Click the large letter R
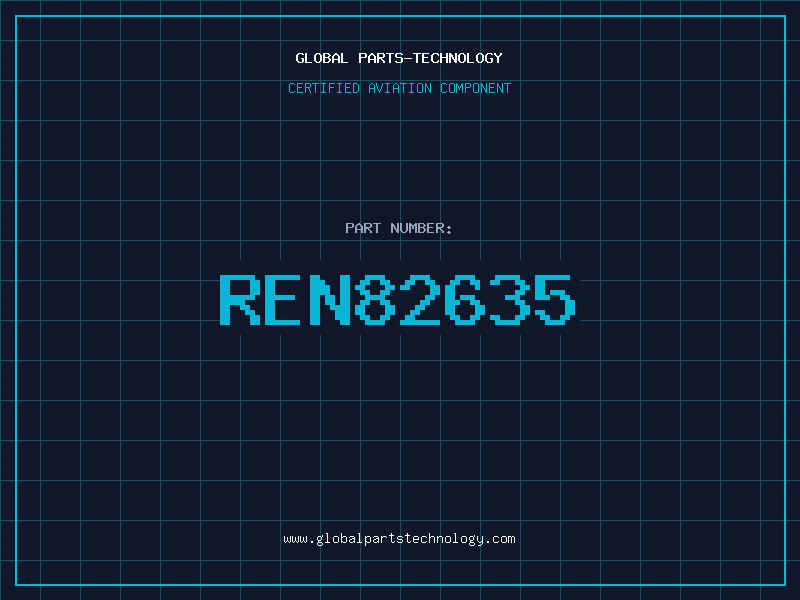 tap(240, 300)
